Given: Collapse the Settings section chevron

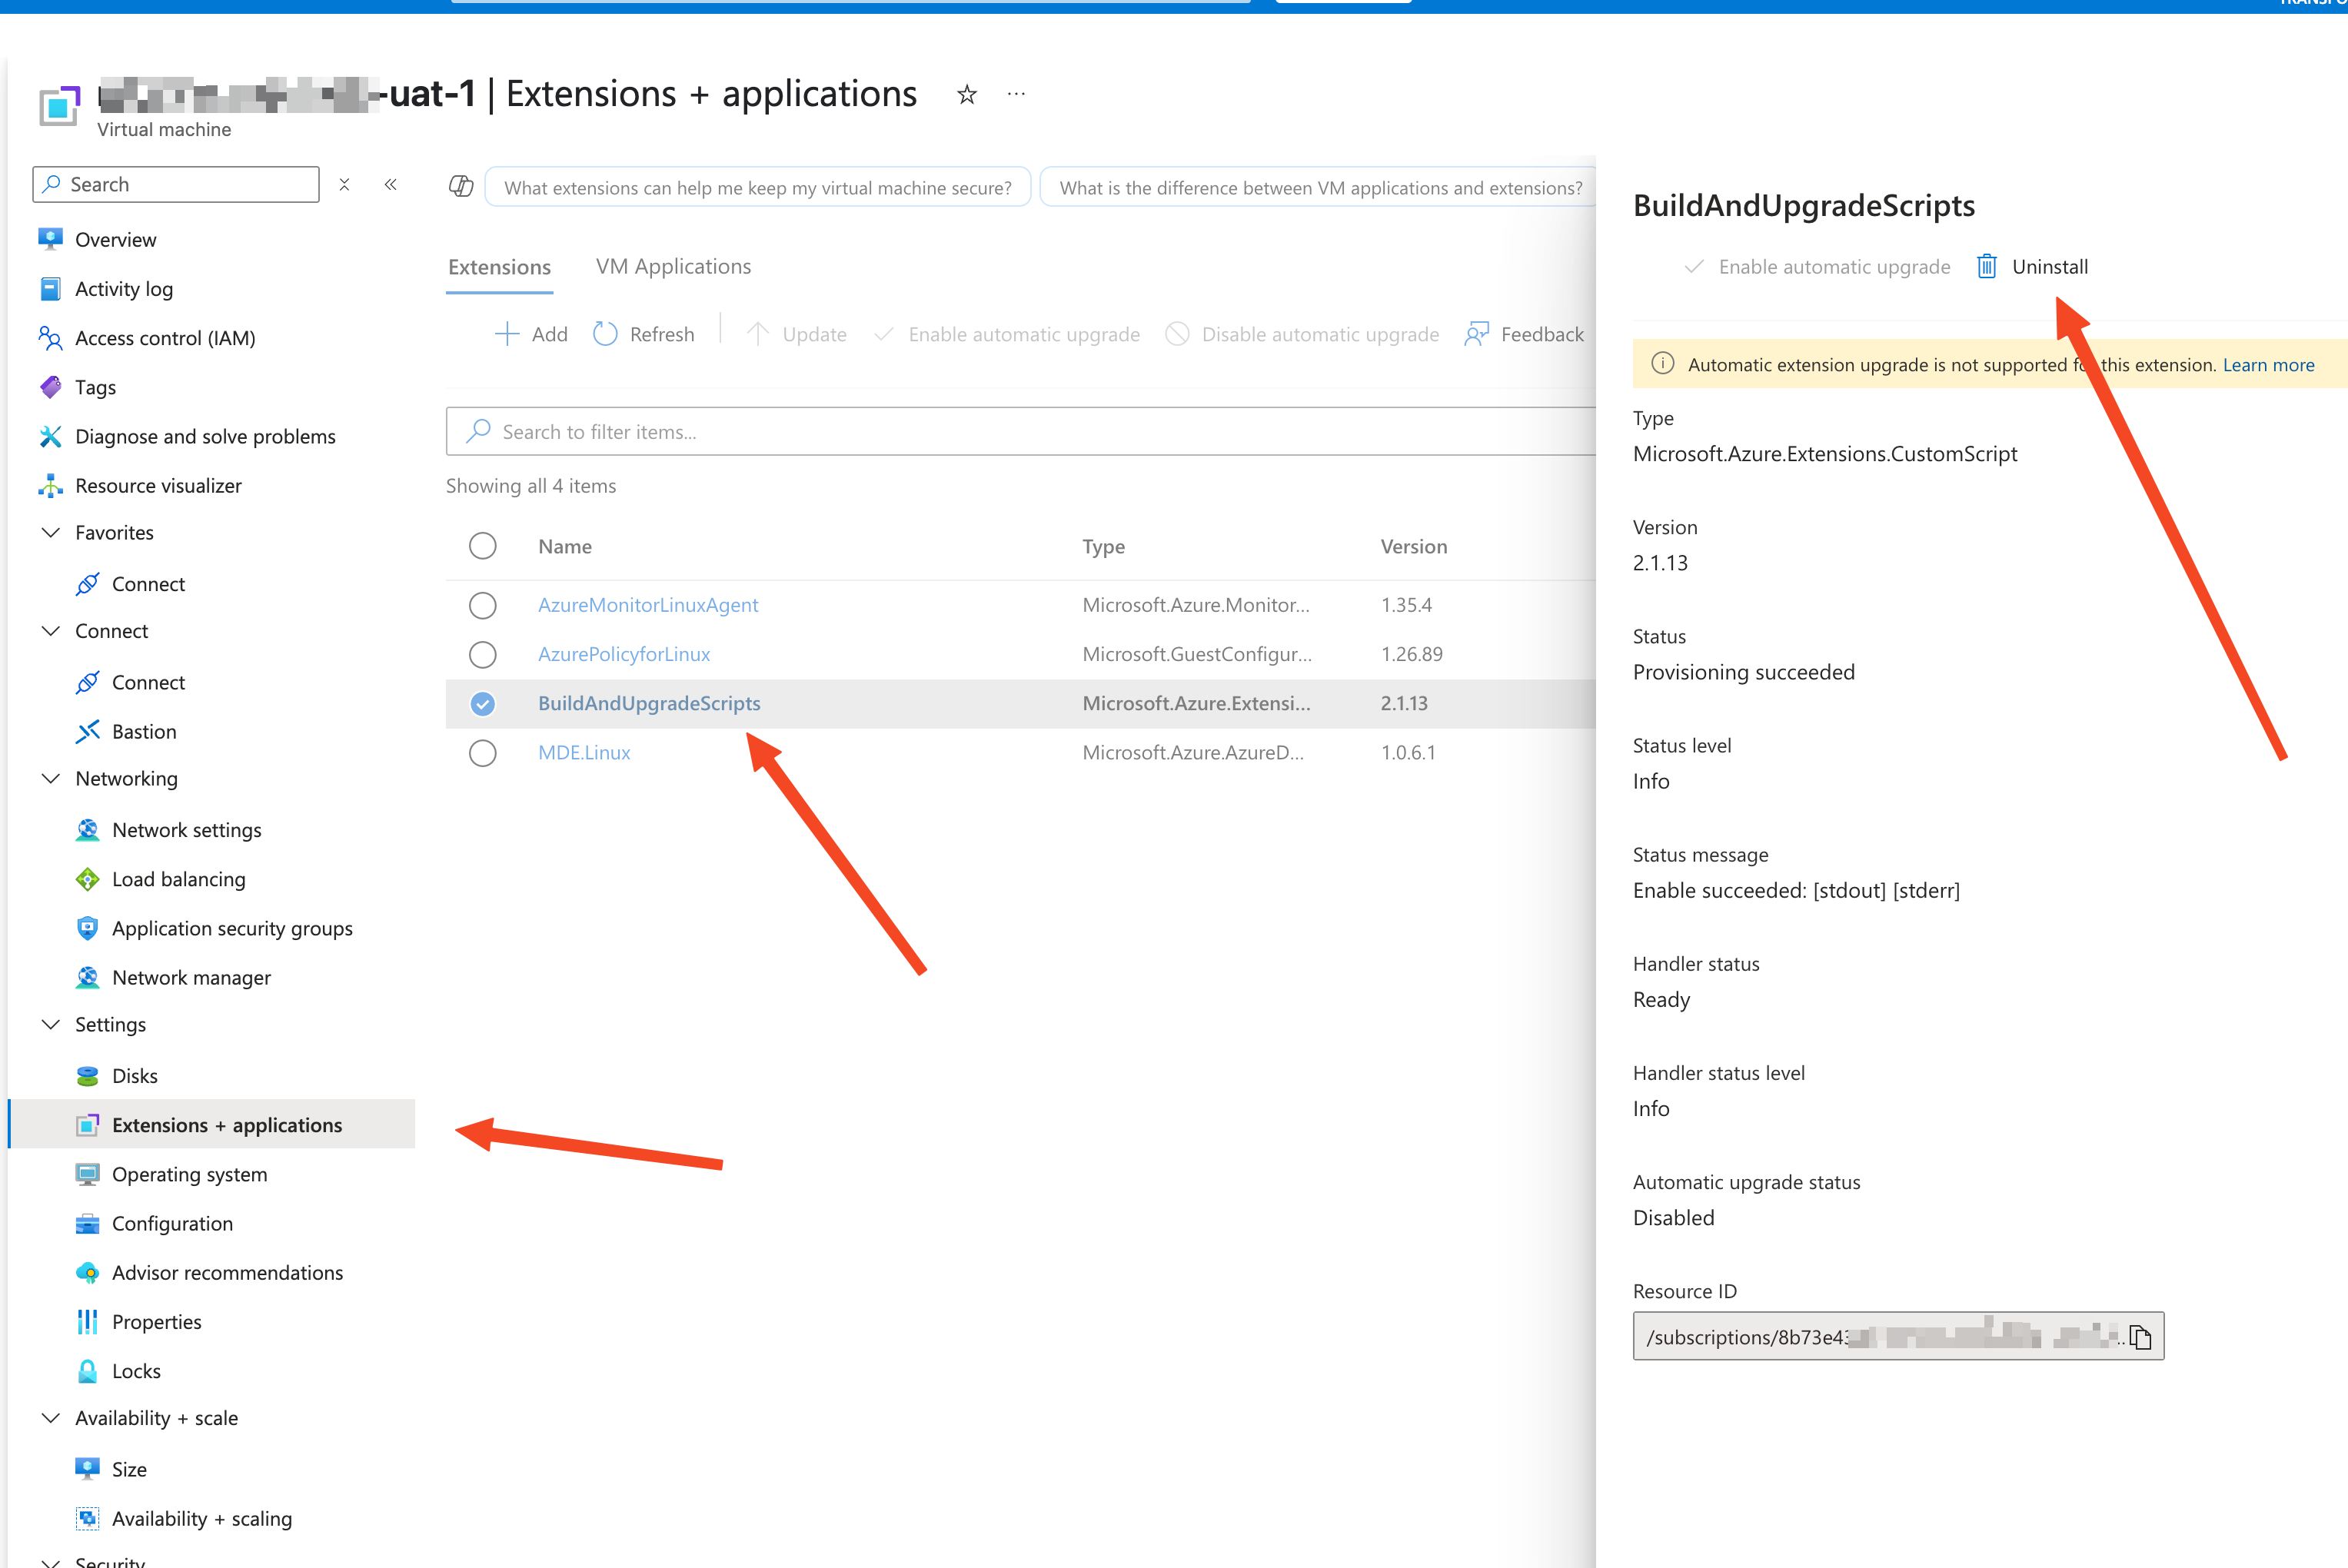Looking at the screenshot, I should coord(51,1024).
